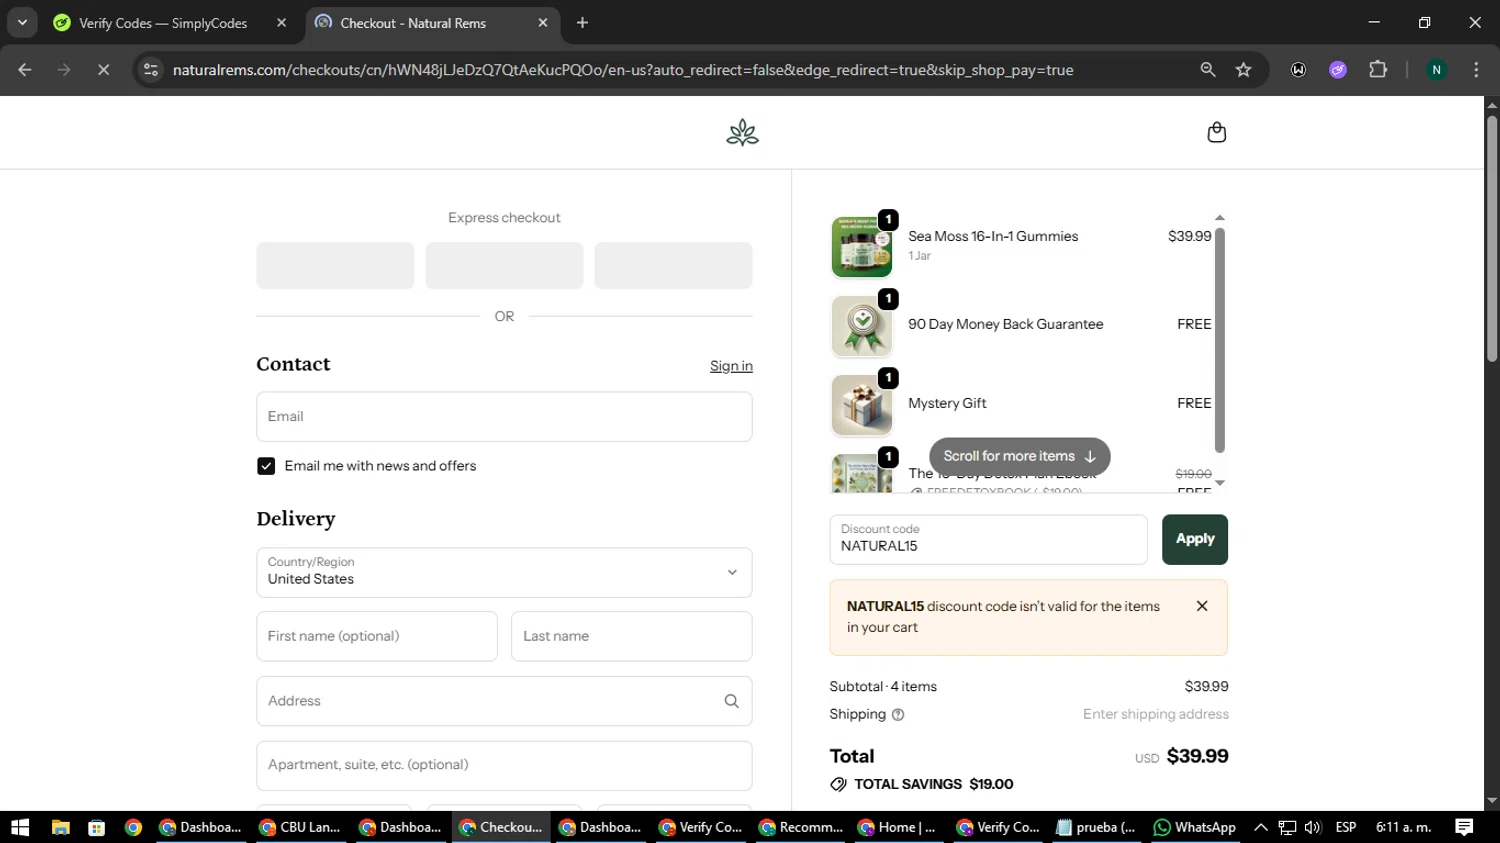The height and width of the screenshot is (843, 1500).
Task: Click the cart items list scrollbar
Action: 1219,340
